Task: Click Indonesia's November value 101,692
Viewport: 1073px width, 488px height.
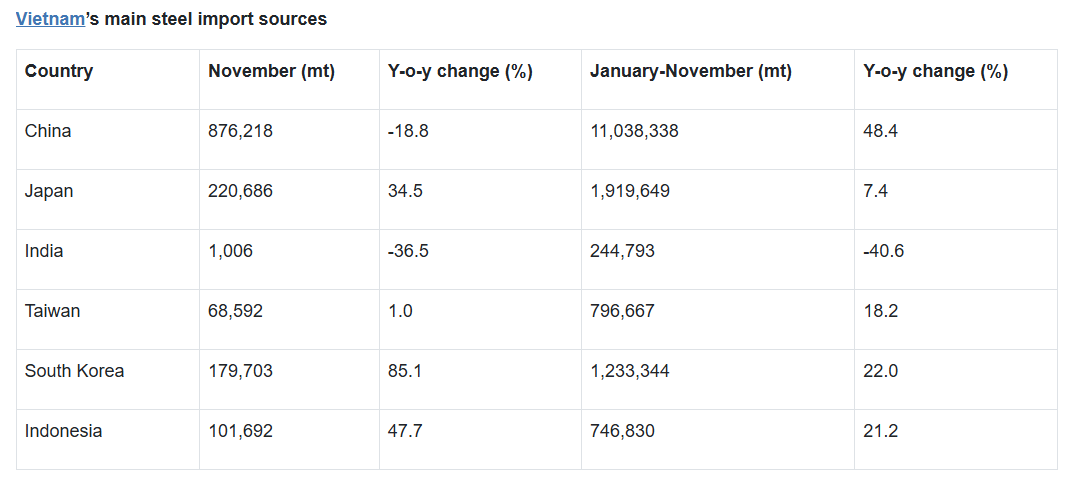Action: [240, 431]
